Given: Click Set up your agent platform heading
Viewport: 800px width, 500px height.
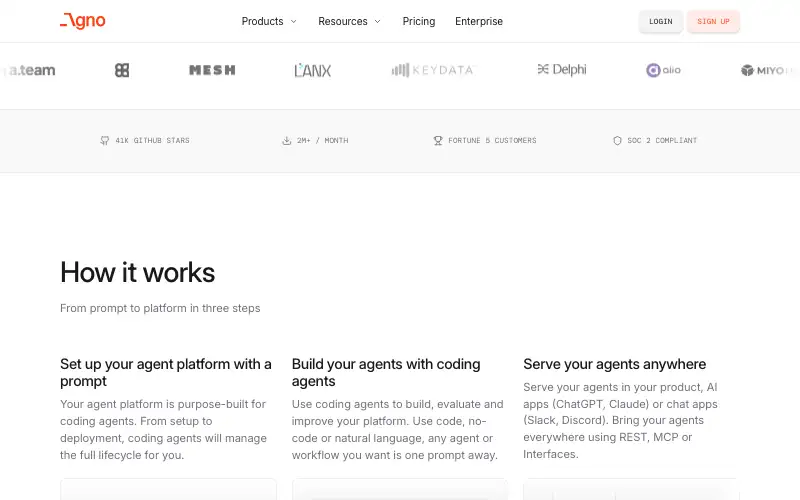Looking at the screenshot, I should pos(166,372).
